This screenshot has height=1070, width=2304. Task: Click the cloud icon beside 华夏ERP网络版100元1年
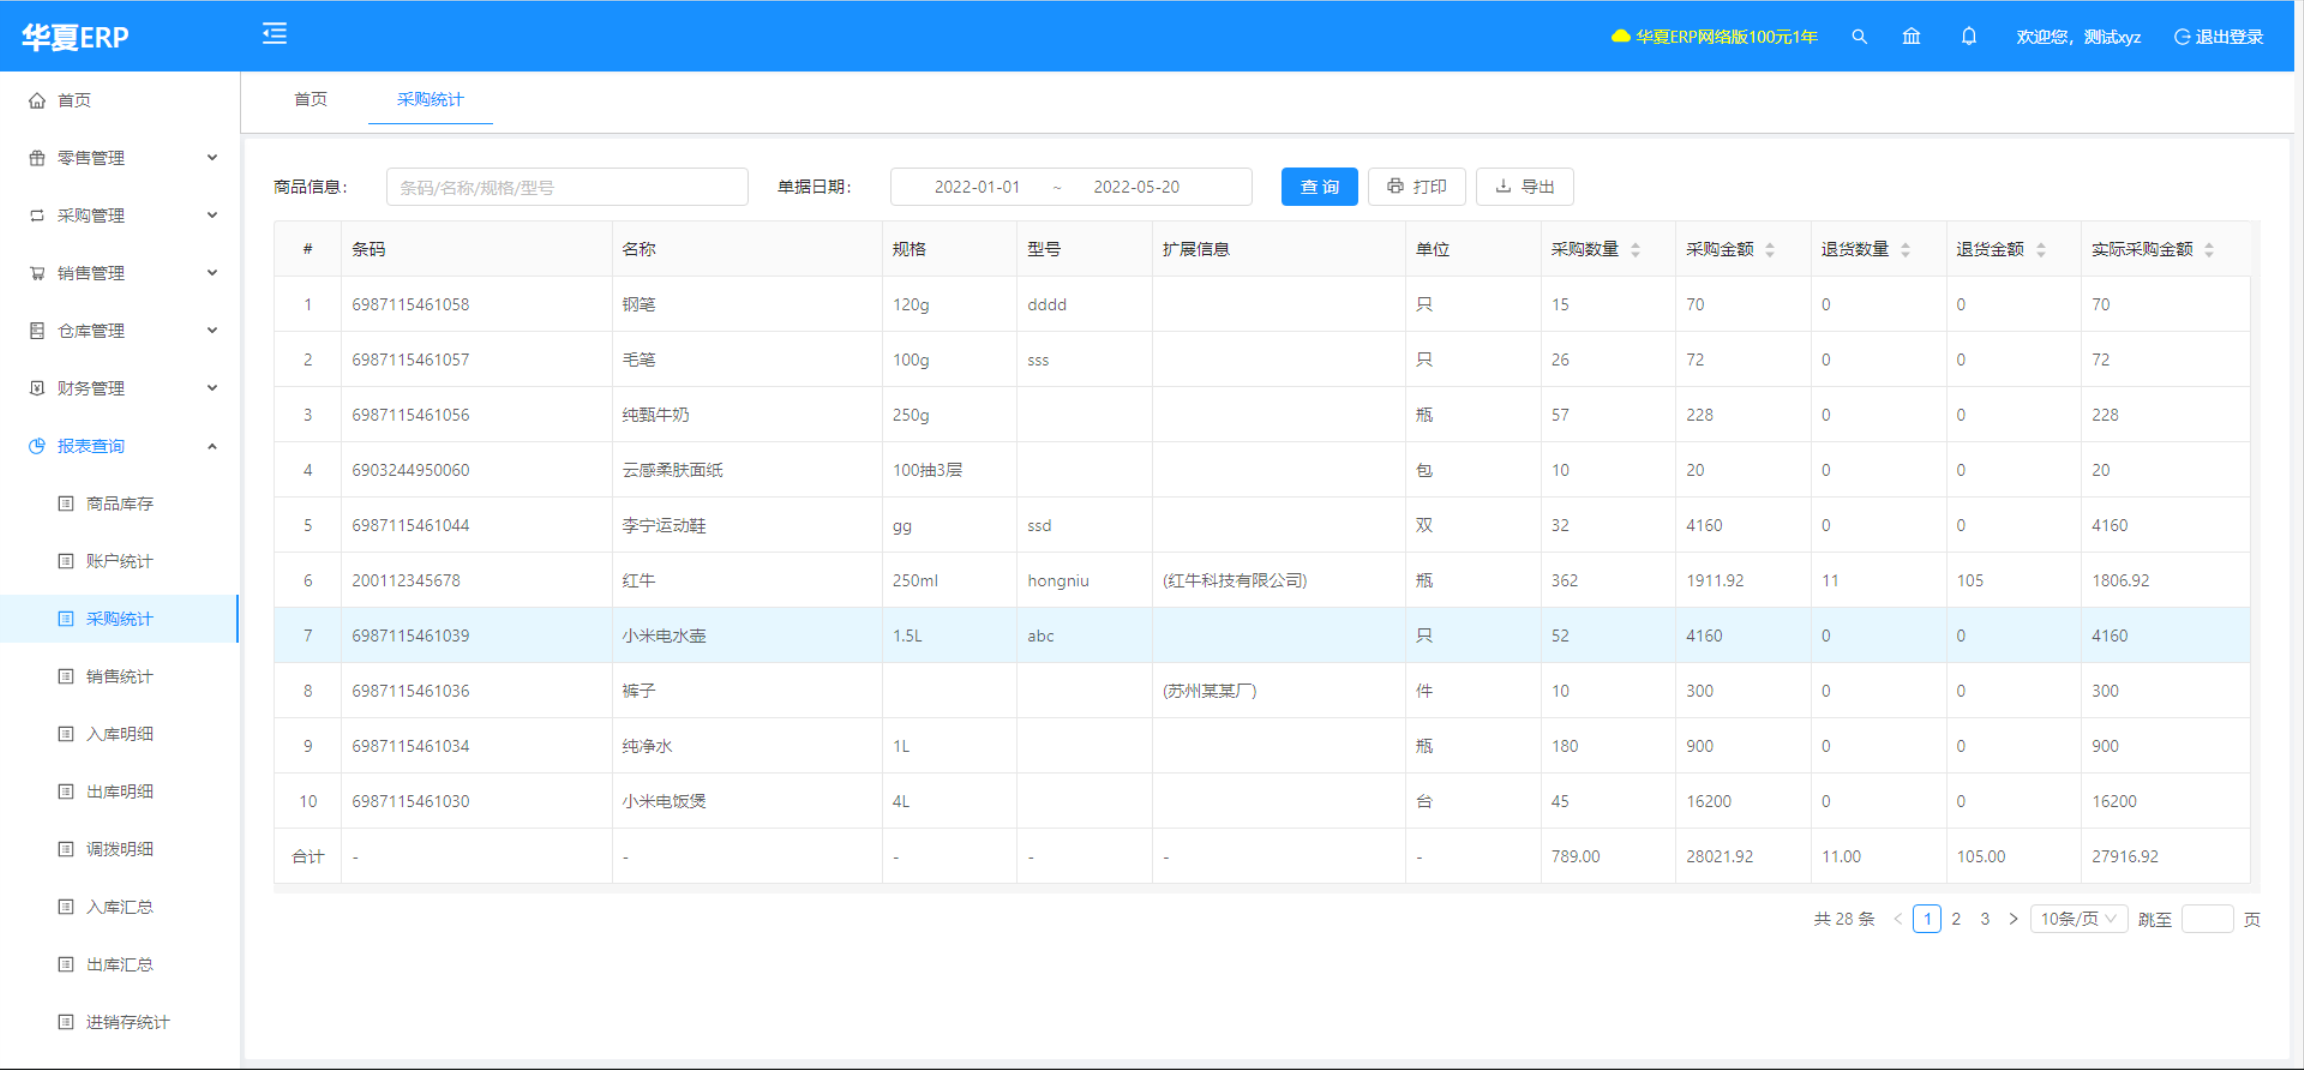pos(1620,37)
